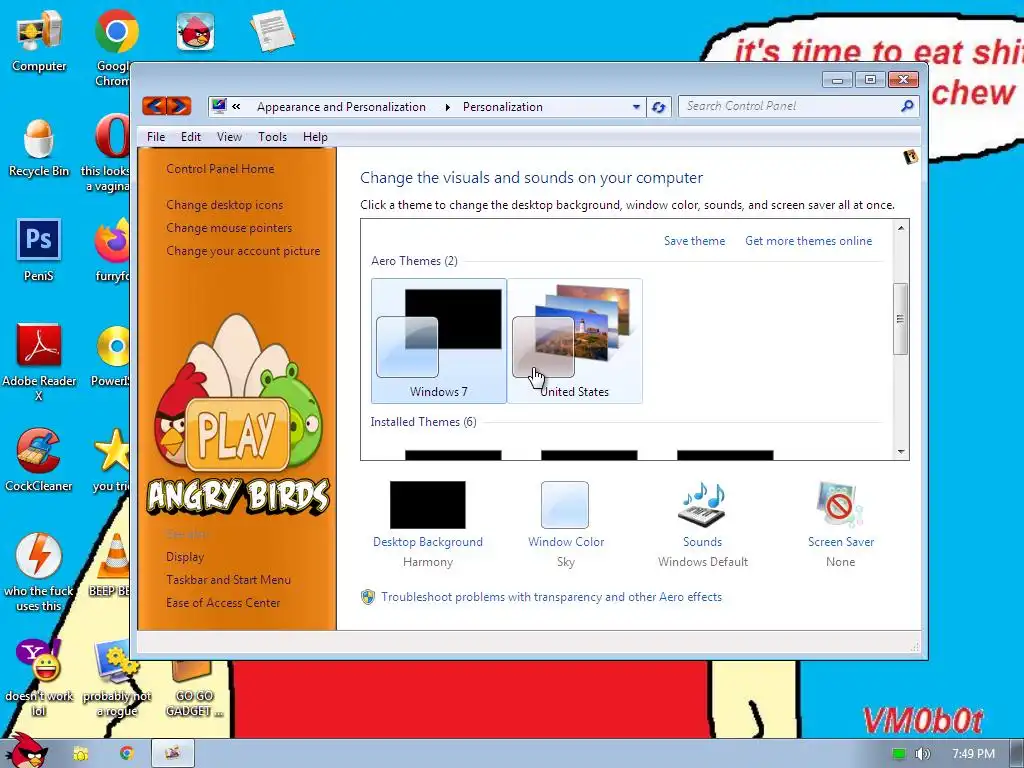The height and width of the screenshot is (768, 1024).
Task: Click the Personalization taskbar button
Action: coord(173,754)
